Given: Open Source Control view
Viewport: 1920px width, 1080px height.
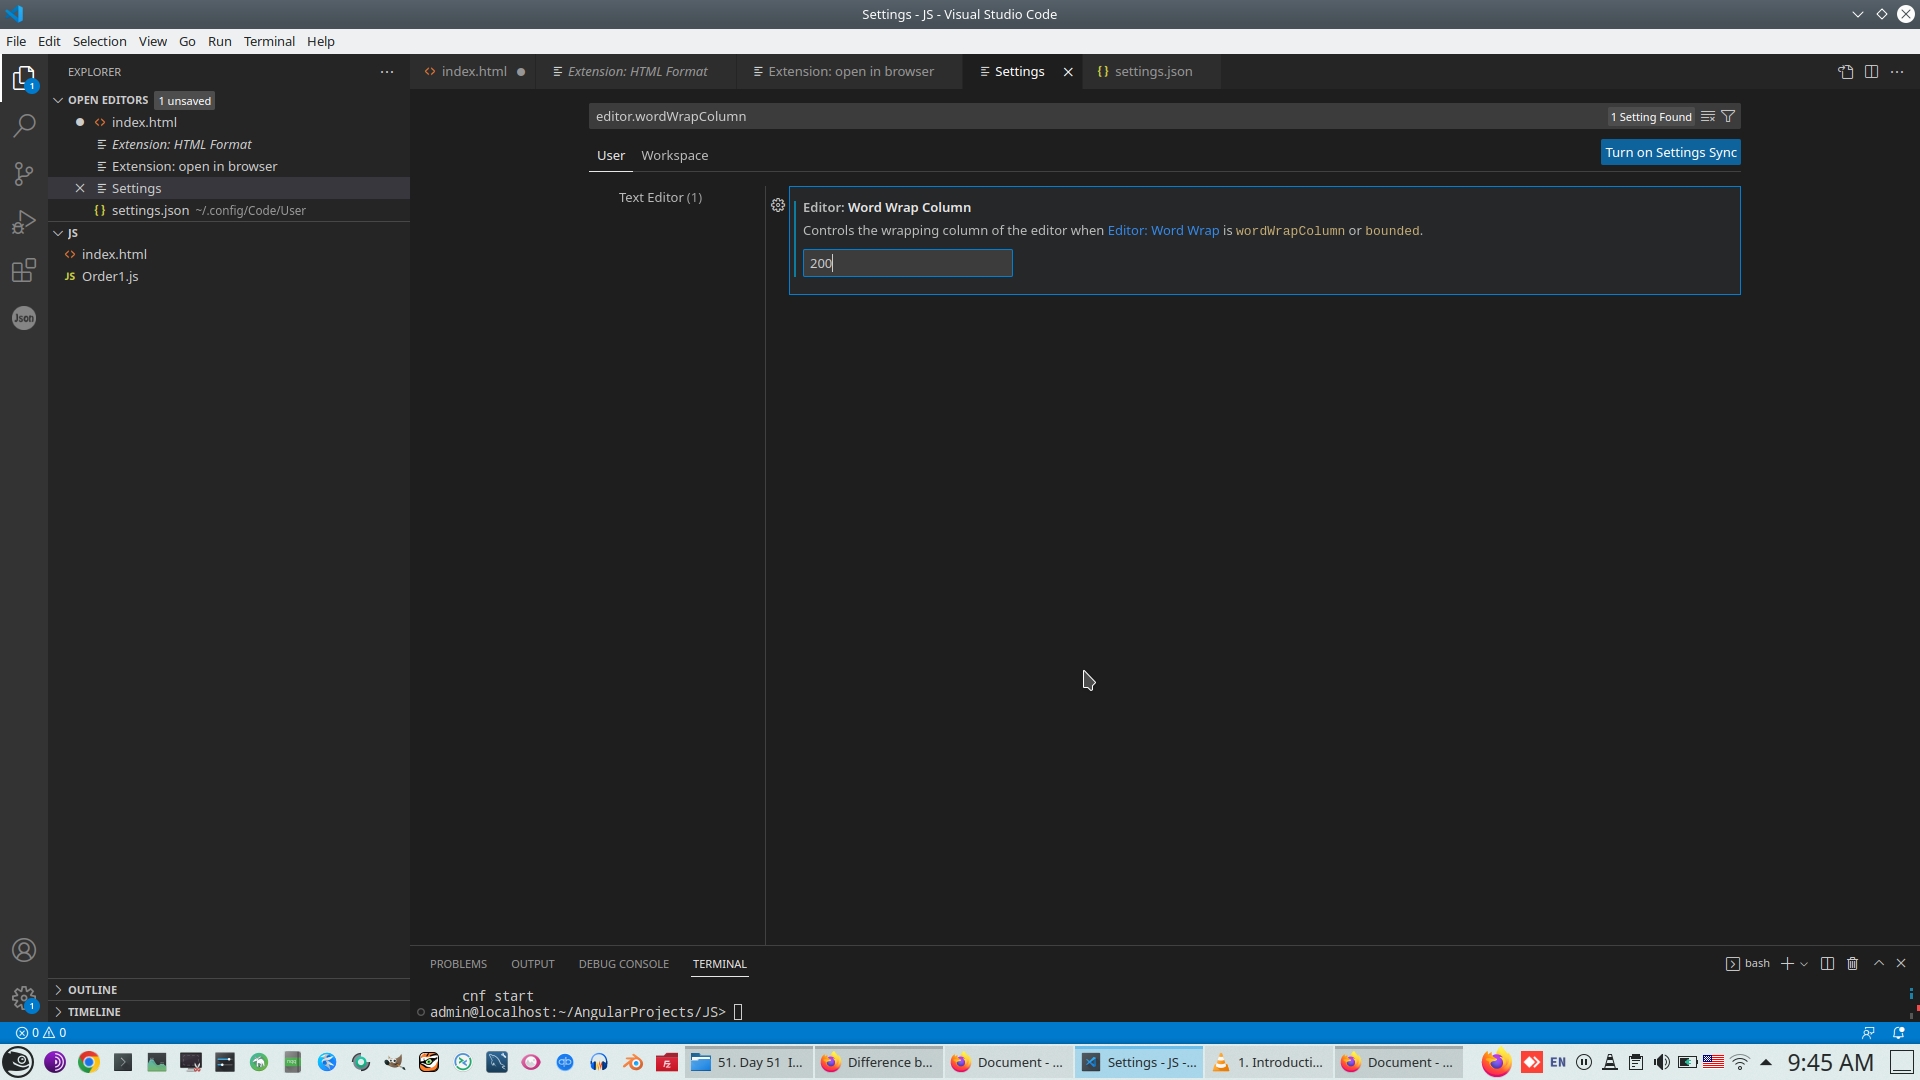Looking at the screenshot, I should (x=24, y=174).
